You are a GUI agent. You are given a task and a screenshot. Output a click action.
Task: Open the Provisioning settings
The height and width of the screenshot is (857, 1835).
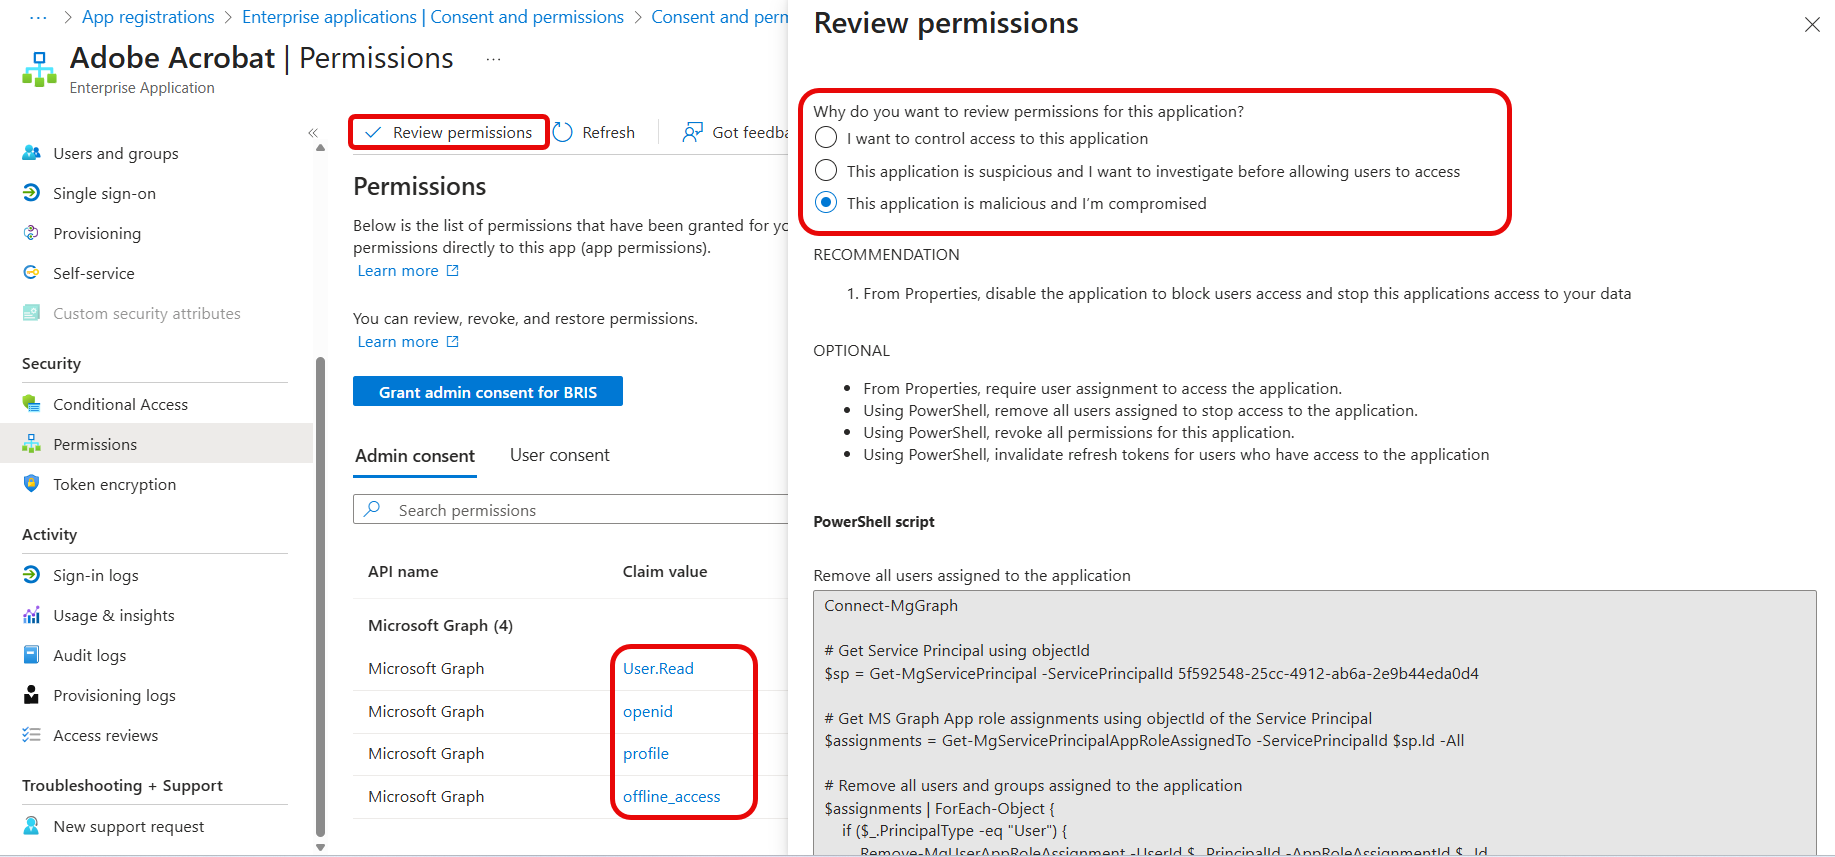[x=96, y=233]
